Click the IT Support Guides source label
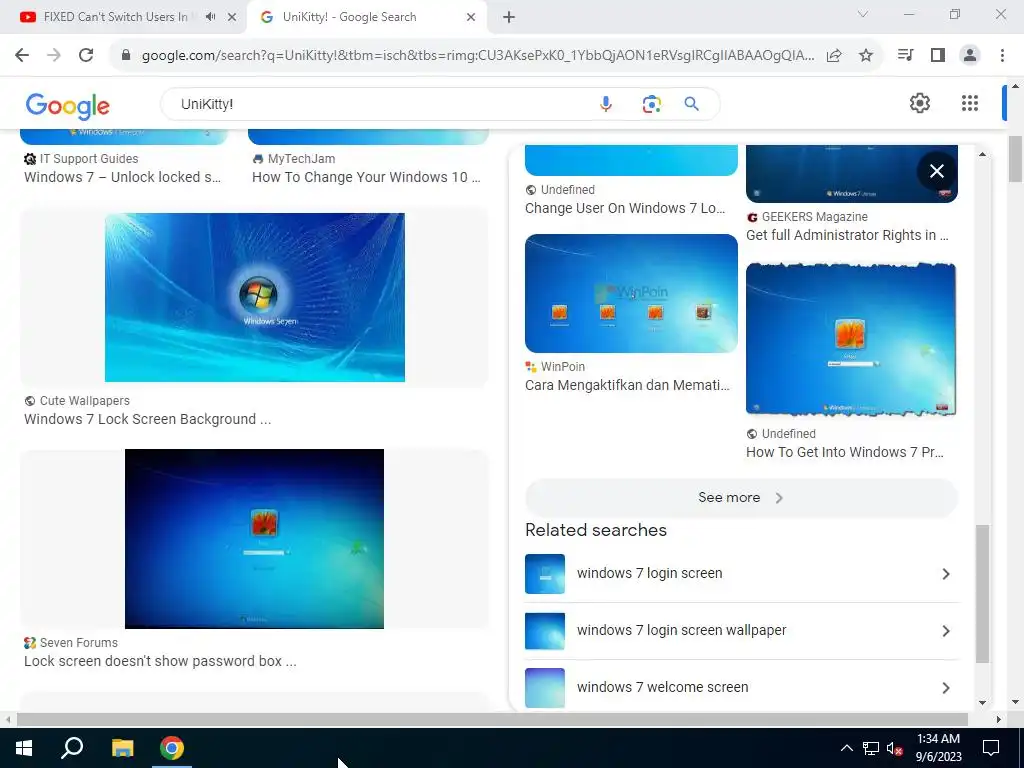Viewport: 1024px width, 768px height. click(x=89, y=159)
